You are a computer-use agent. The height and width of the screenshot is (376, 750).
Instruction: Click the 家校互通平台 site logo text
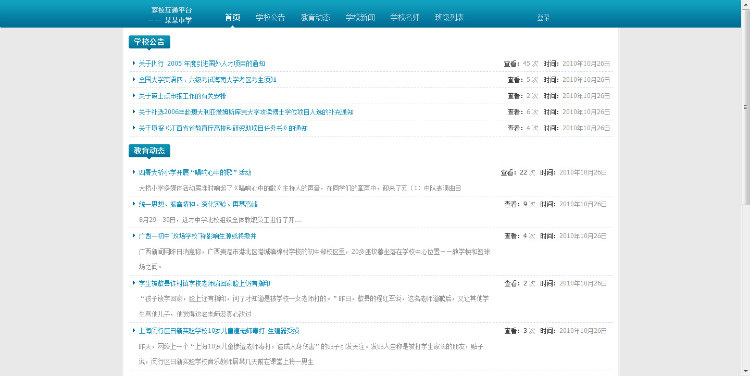click(172, 10)
